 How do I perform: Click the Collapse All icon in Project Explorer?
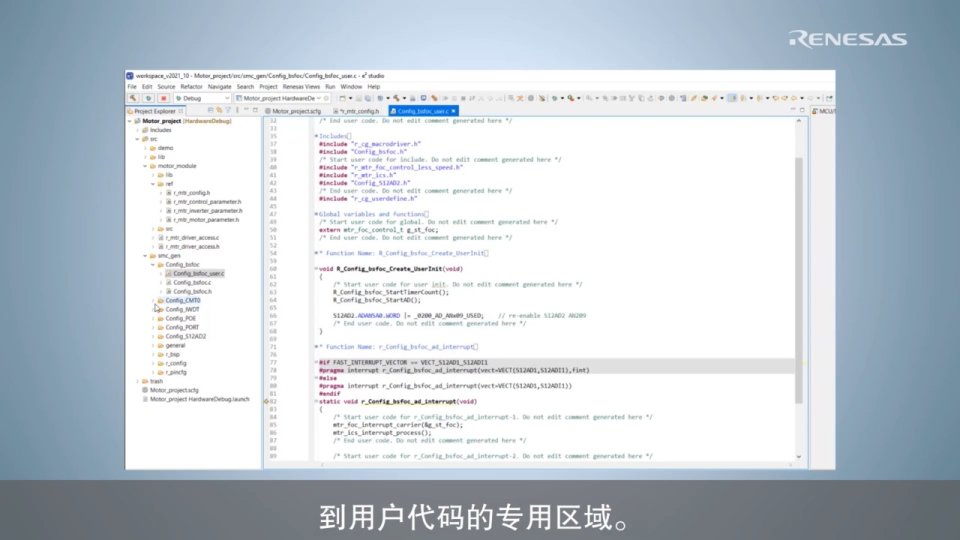click(x=210, y=110)
